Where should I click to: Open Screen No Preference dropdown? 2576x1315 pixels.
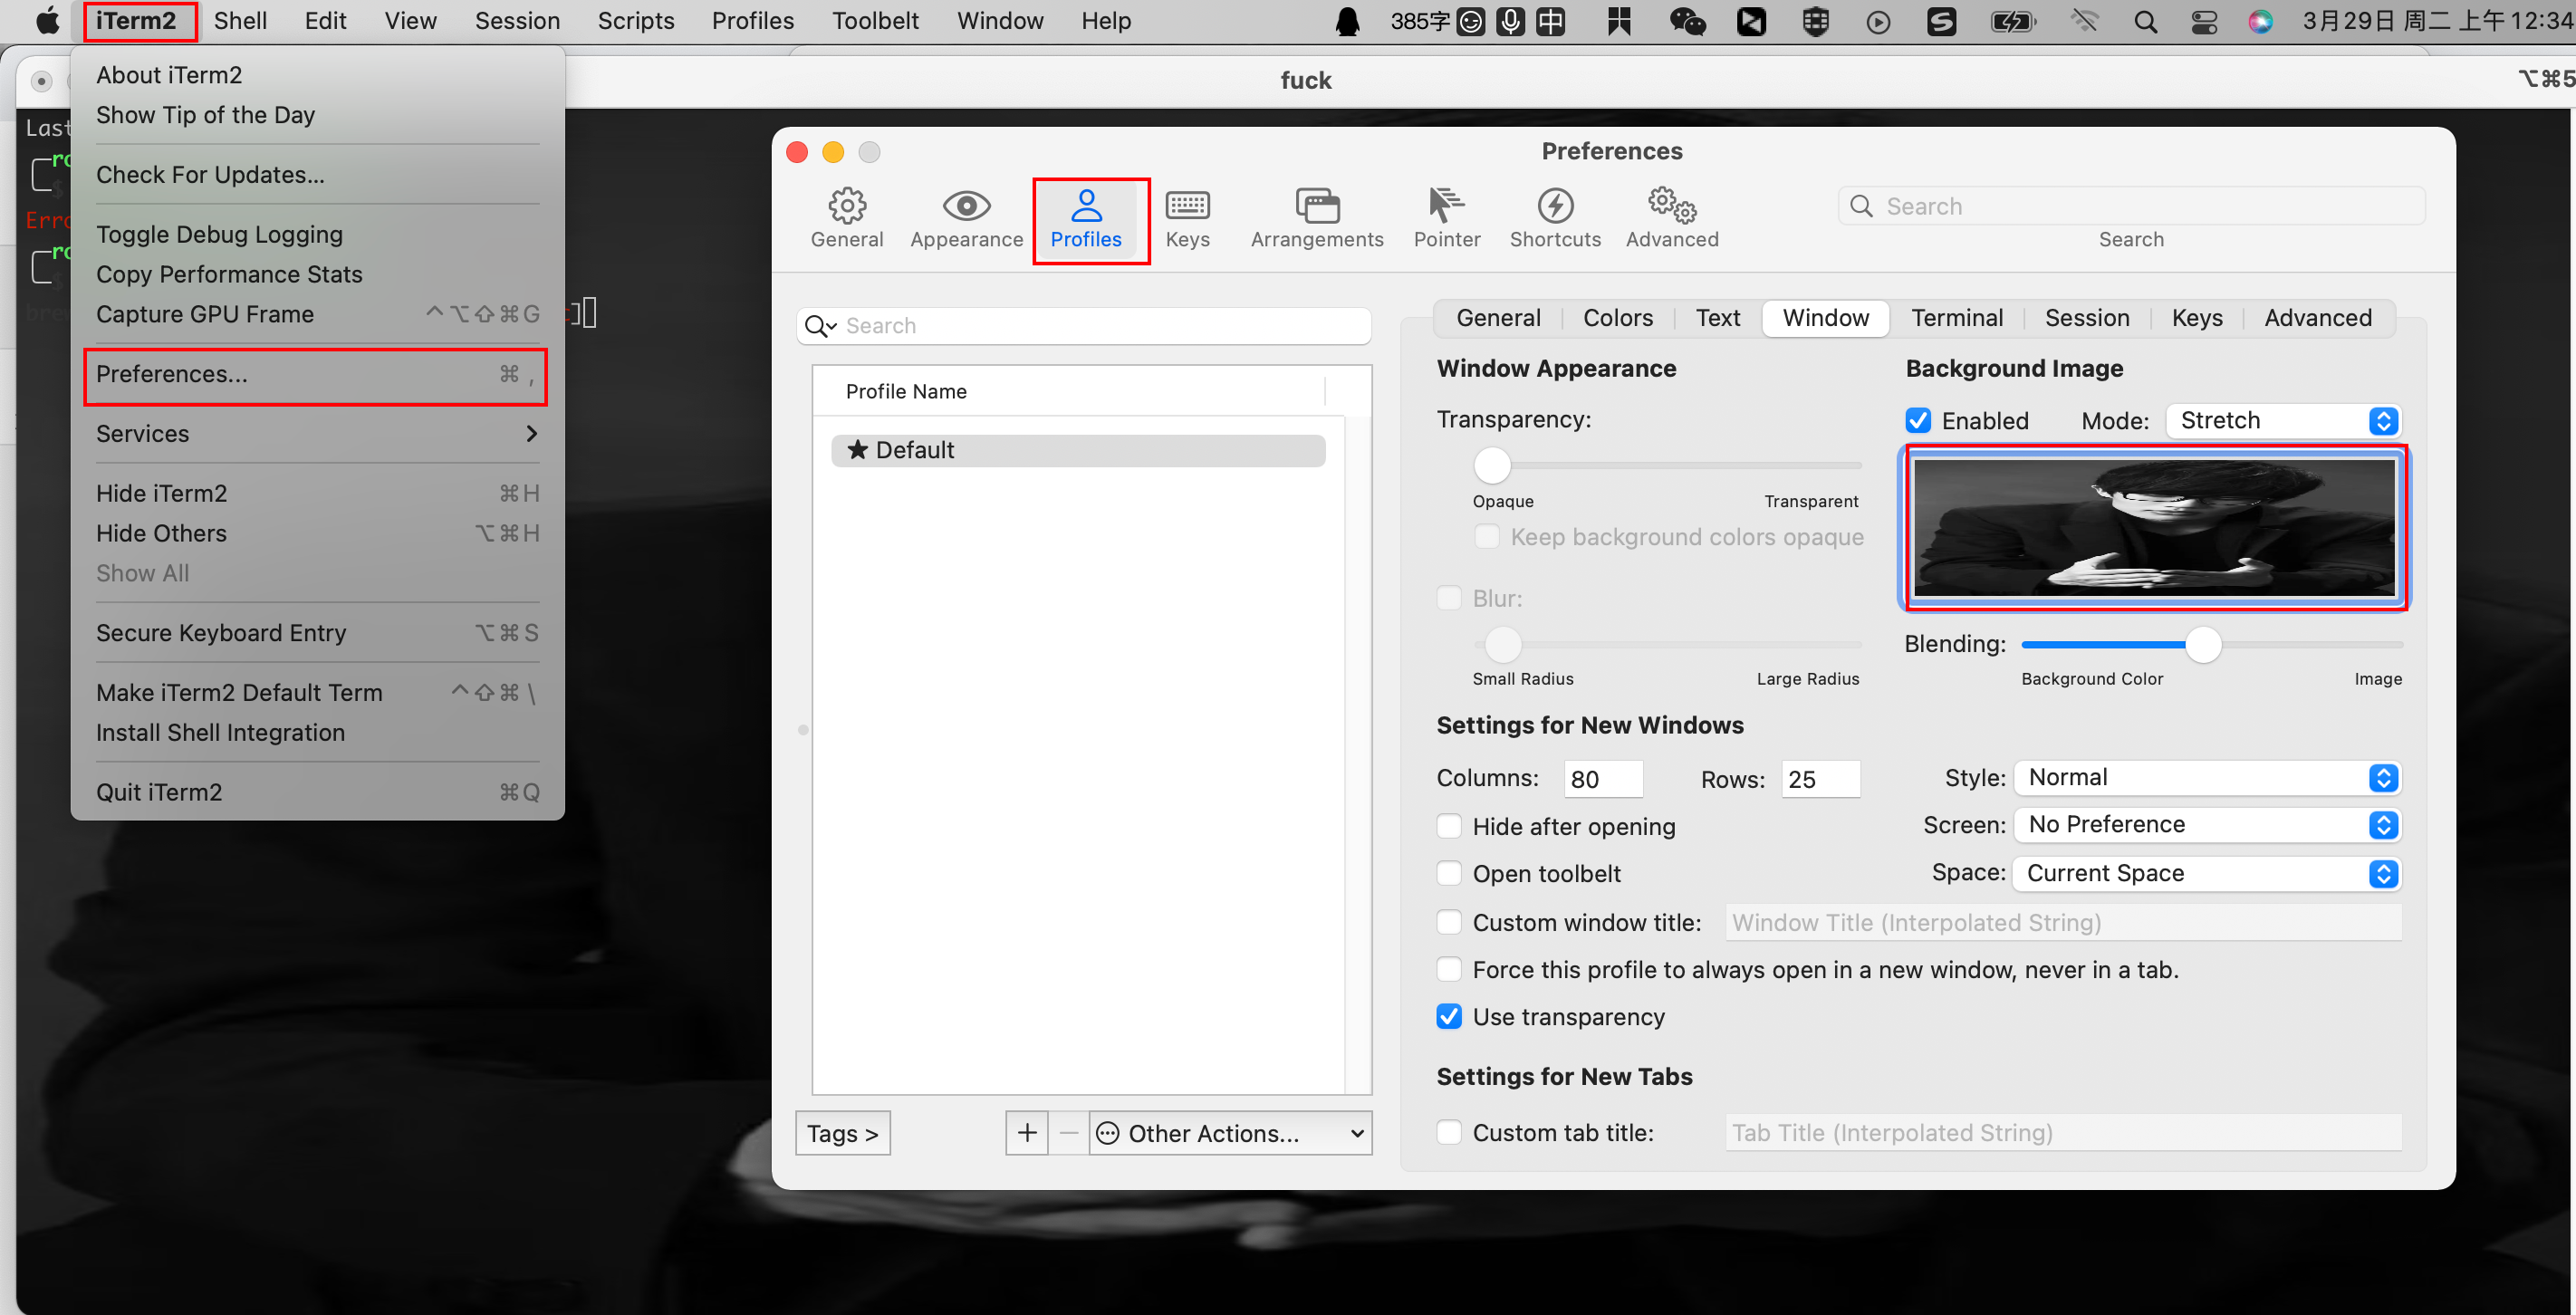click(2208, 825)
